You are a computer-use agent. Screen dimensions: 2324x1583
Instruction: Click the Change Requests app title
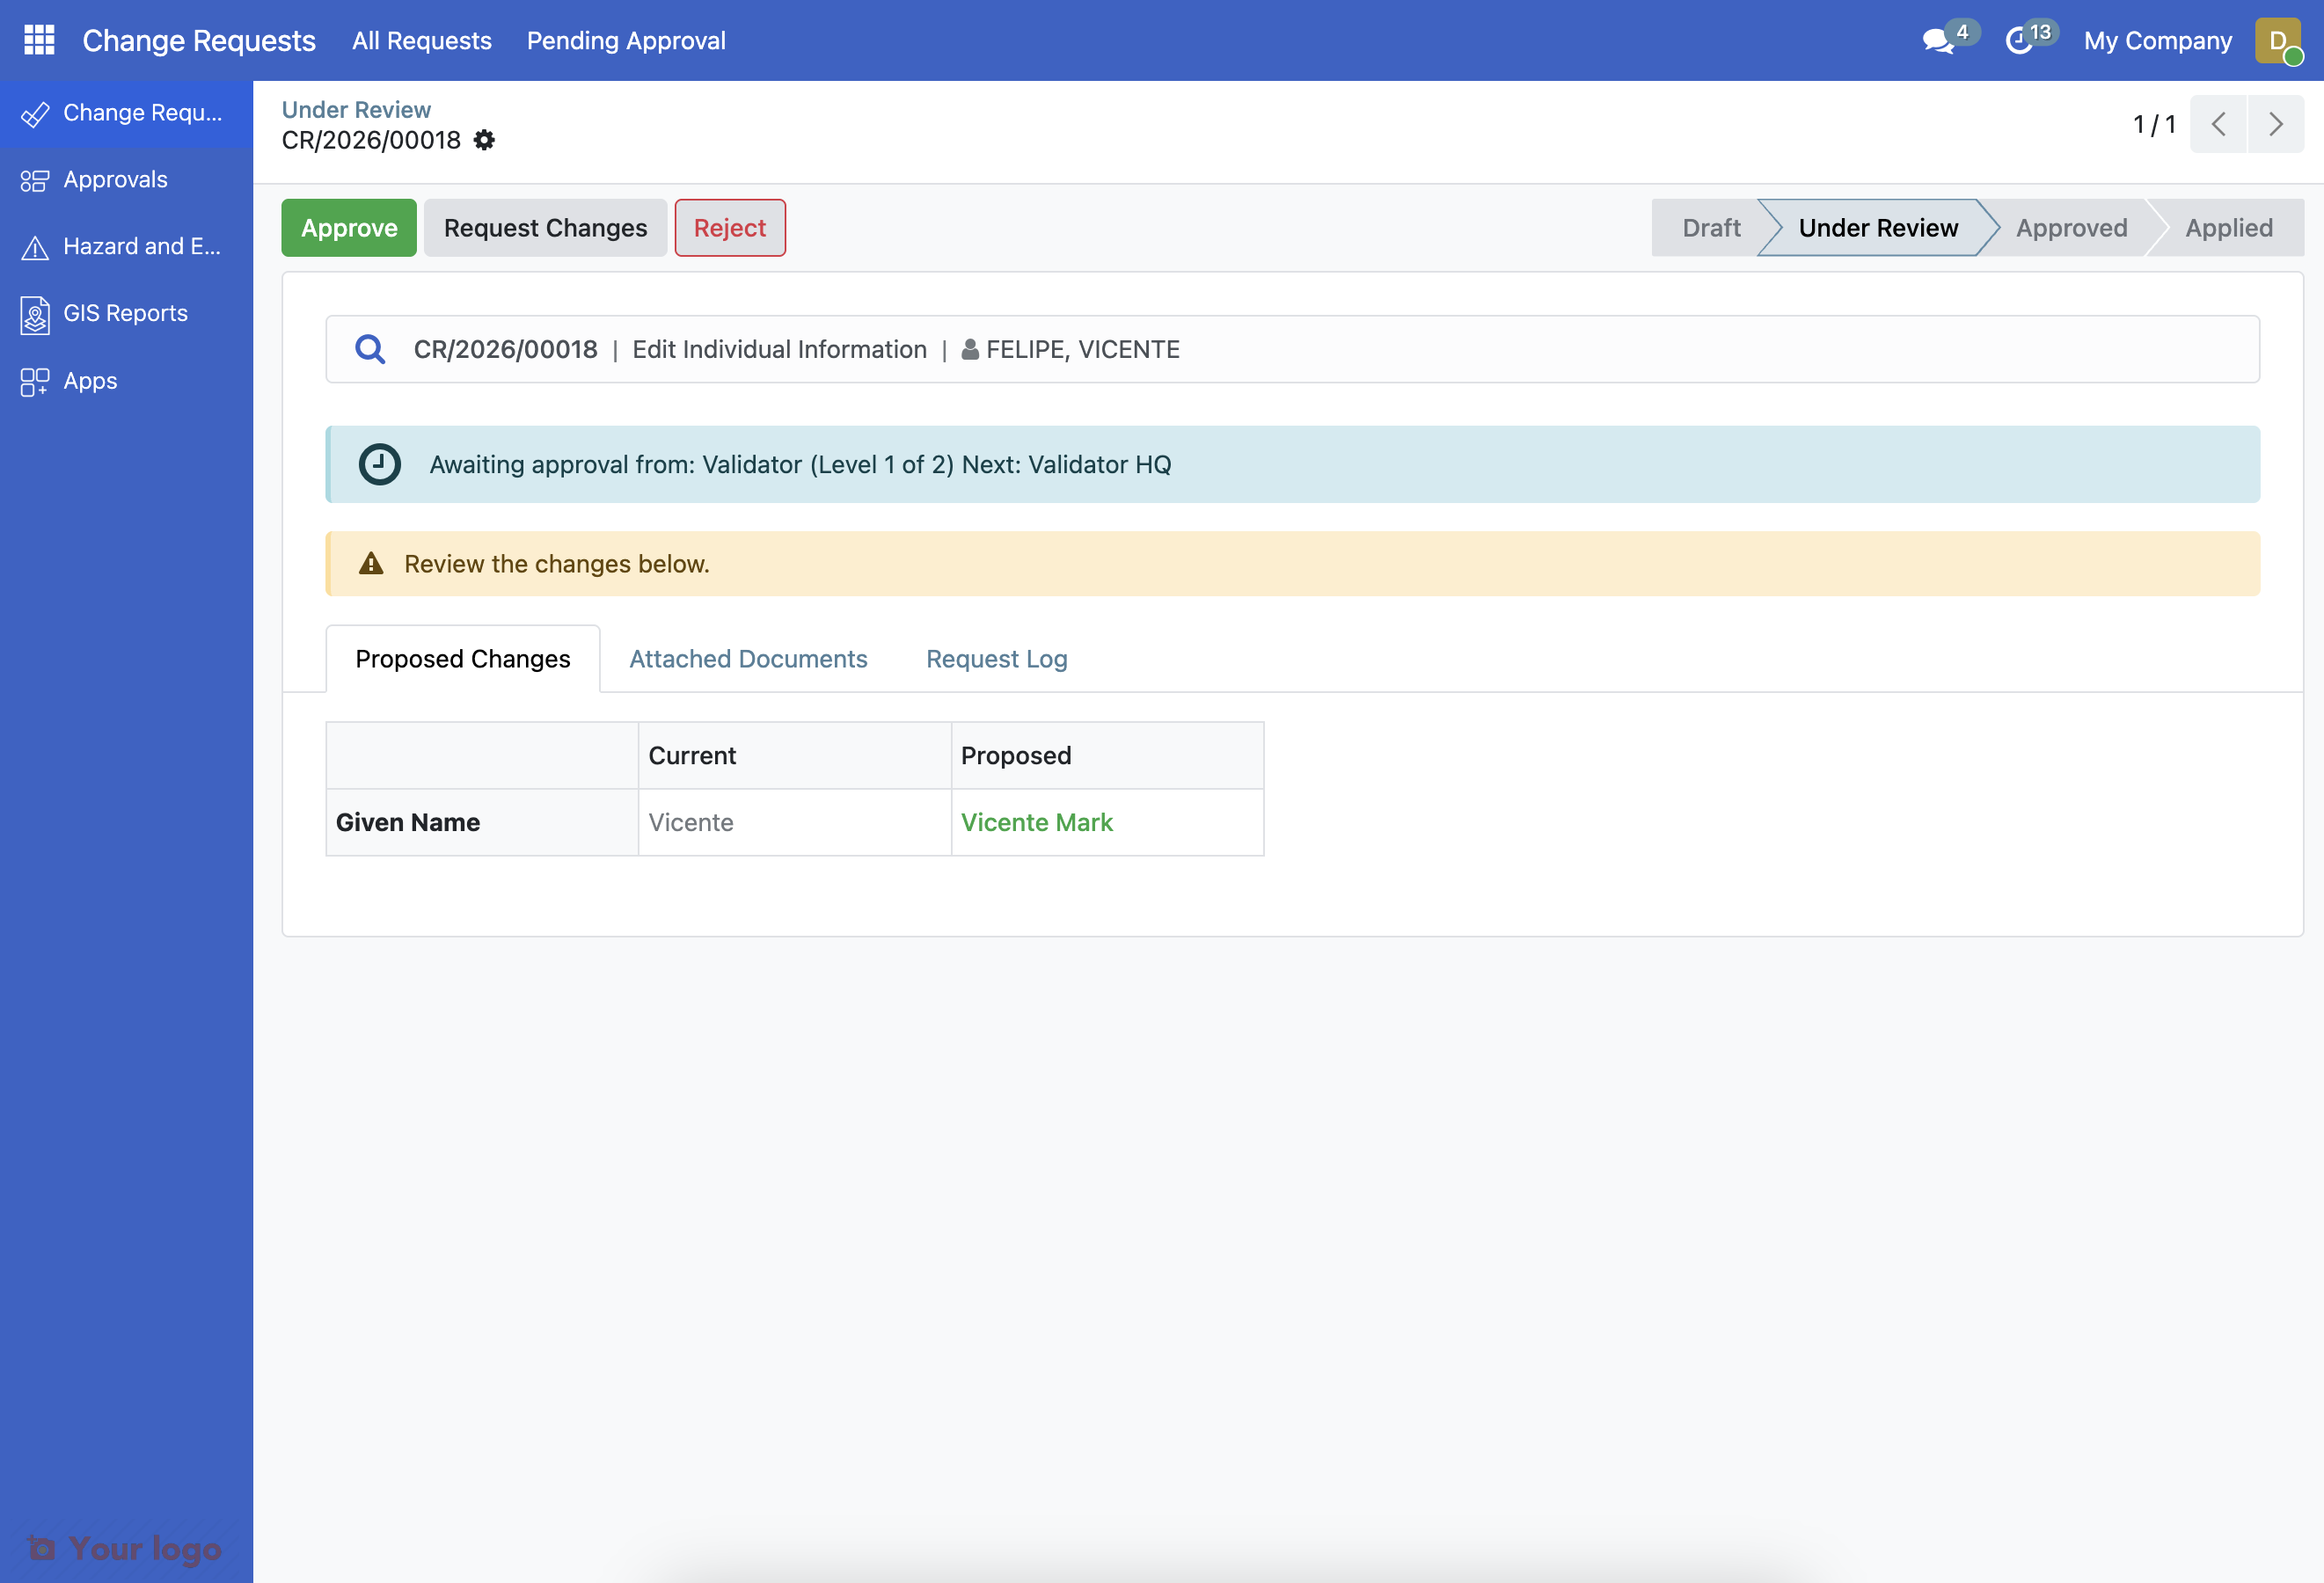199,41
